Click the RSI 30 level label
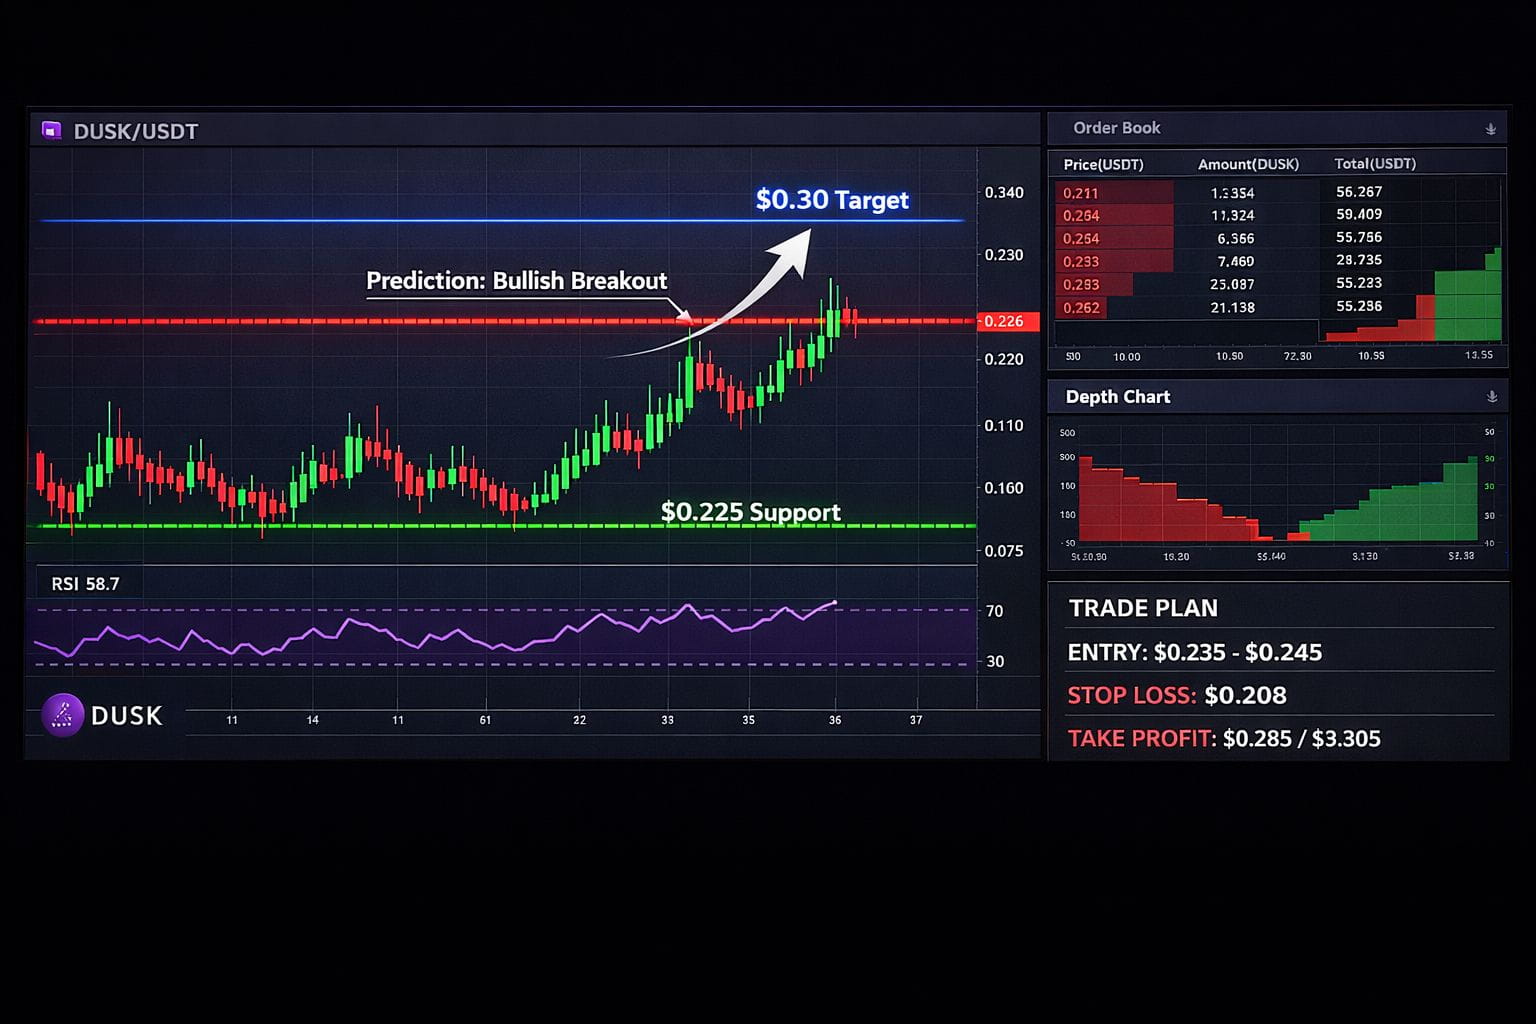This screenshot has height=1024, width=1536. pos(995,661)
